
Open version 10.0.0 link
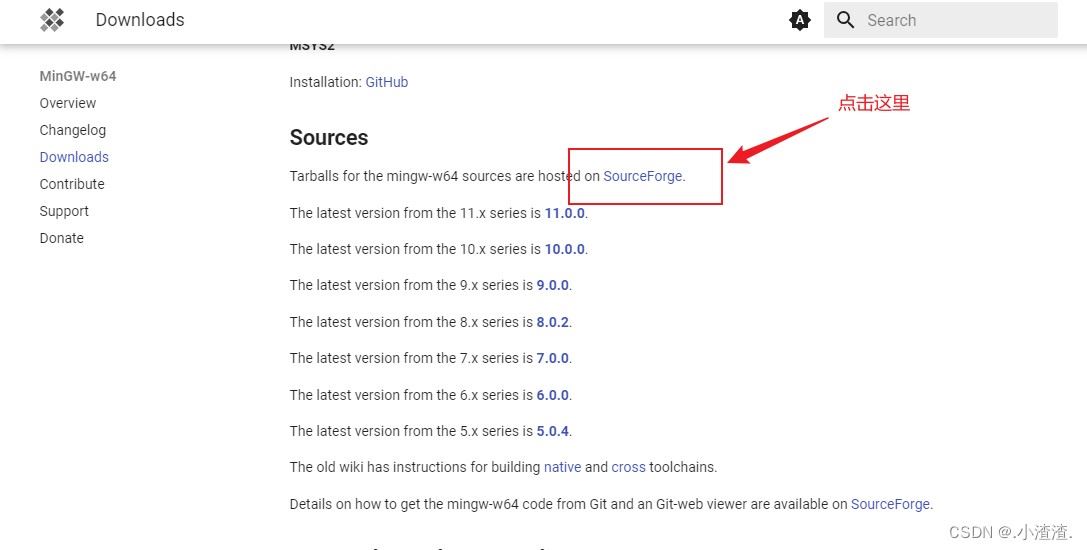[x=565, y=249]
